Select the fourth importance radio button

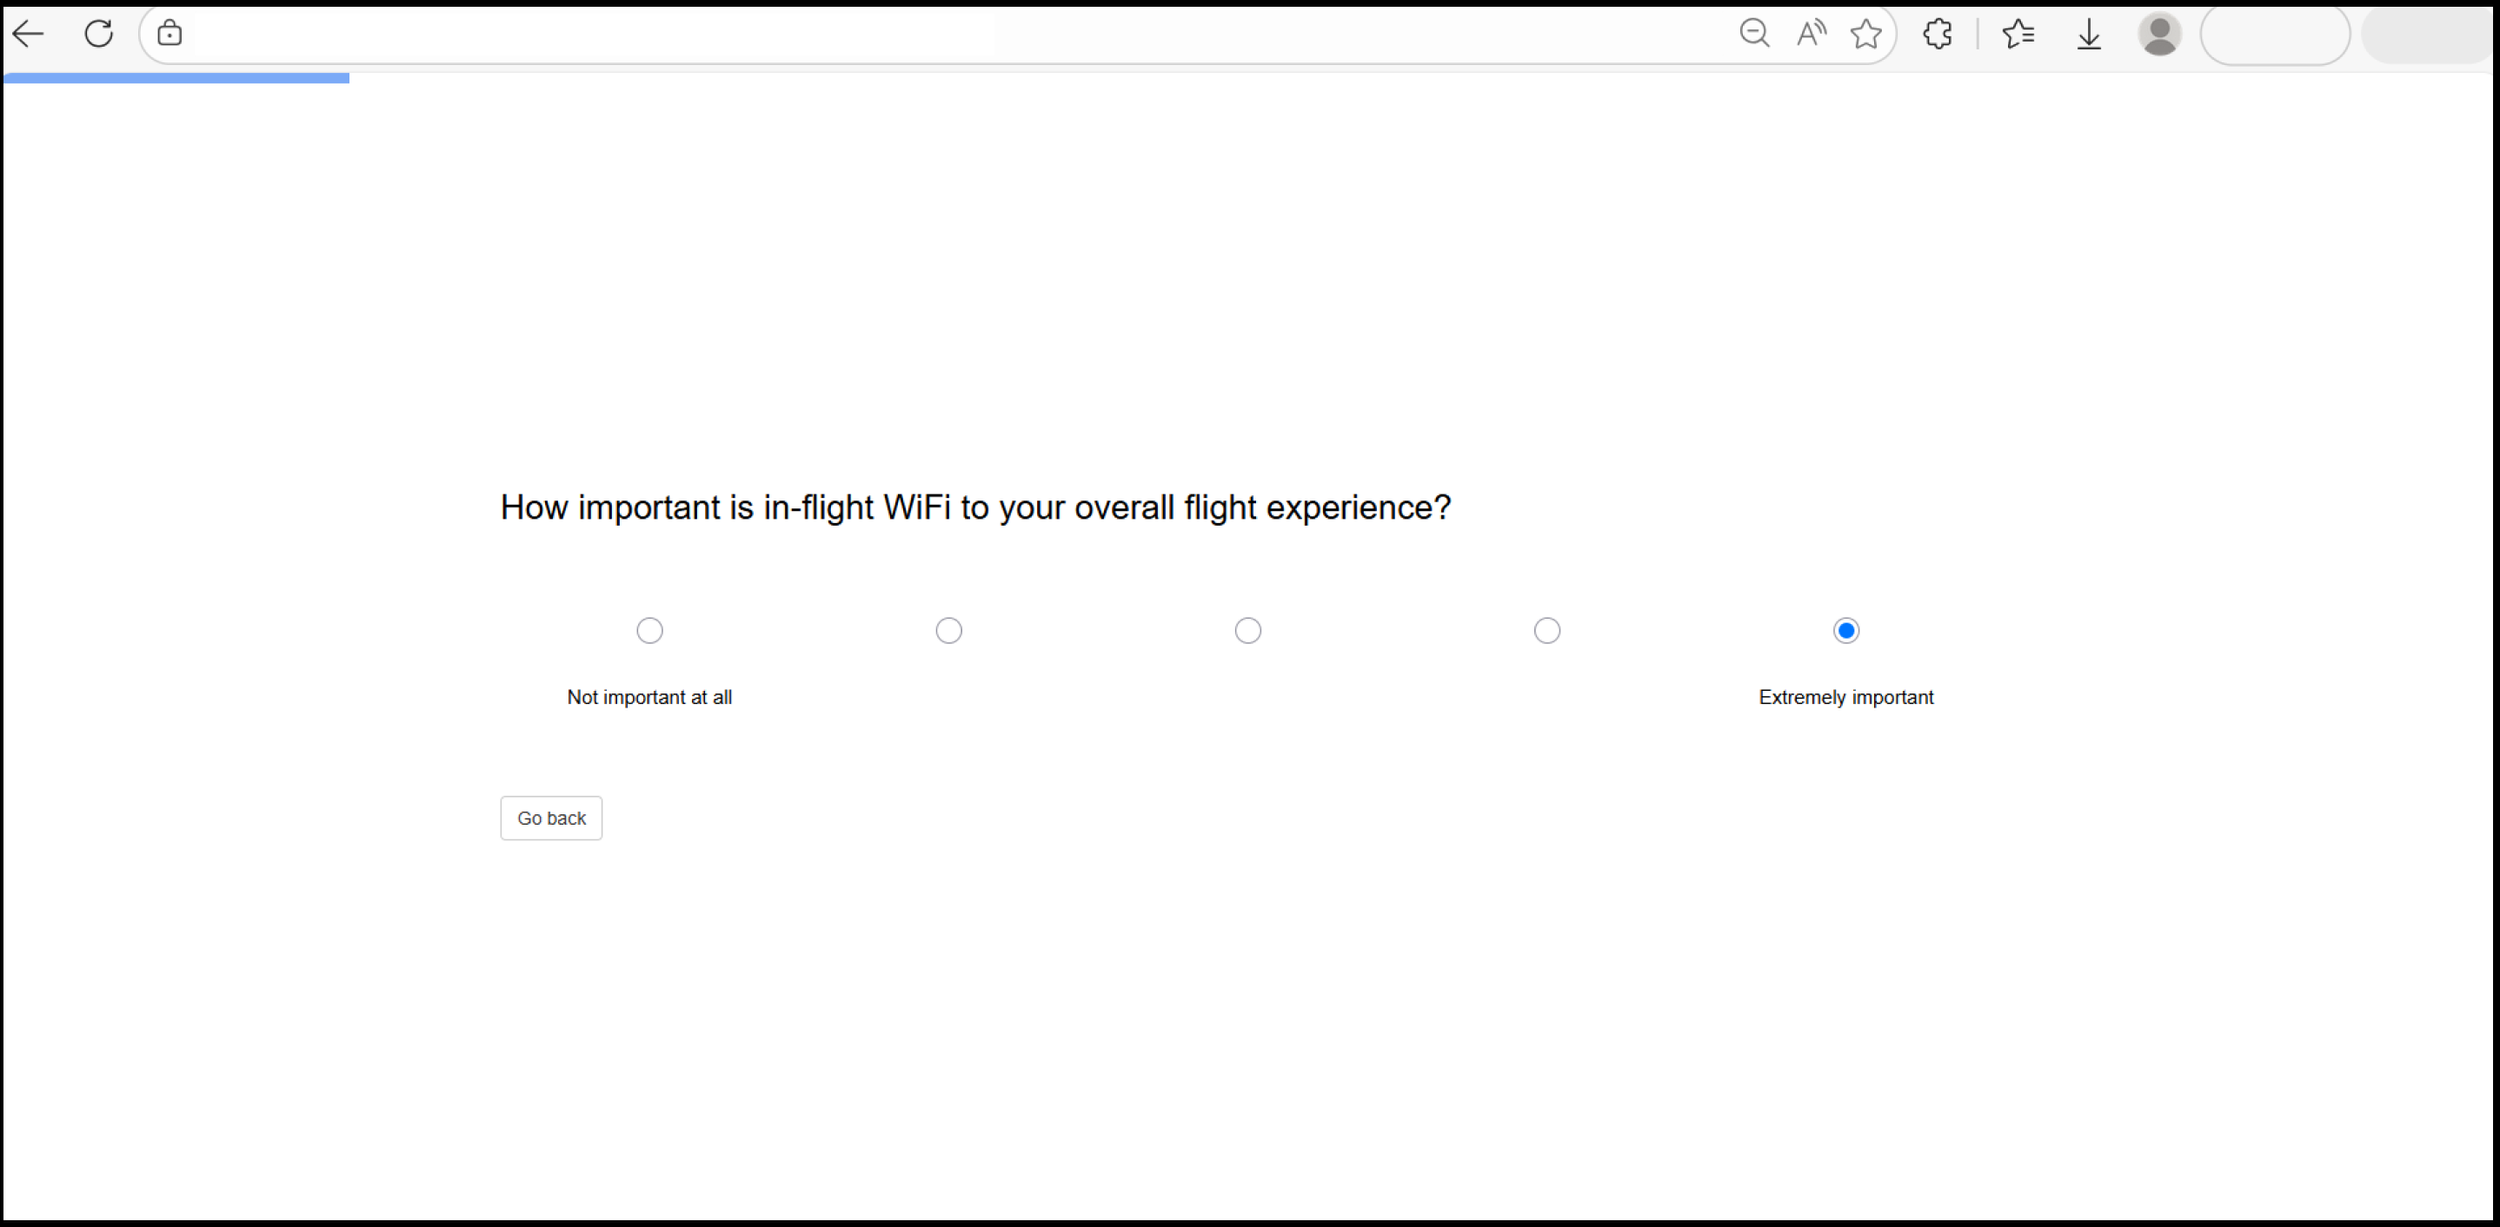[x=1547, y=631]
